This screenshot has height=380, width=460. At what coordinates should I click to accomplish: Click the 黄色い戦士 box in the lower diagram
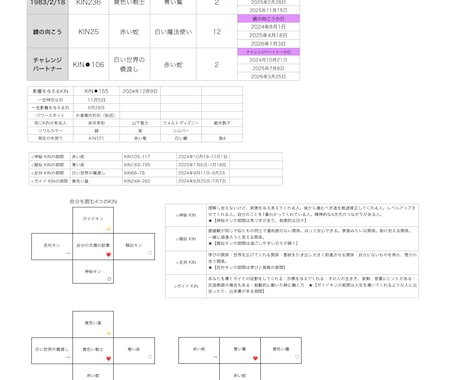(93, 351)
